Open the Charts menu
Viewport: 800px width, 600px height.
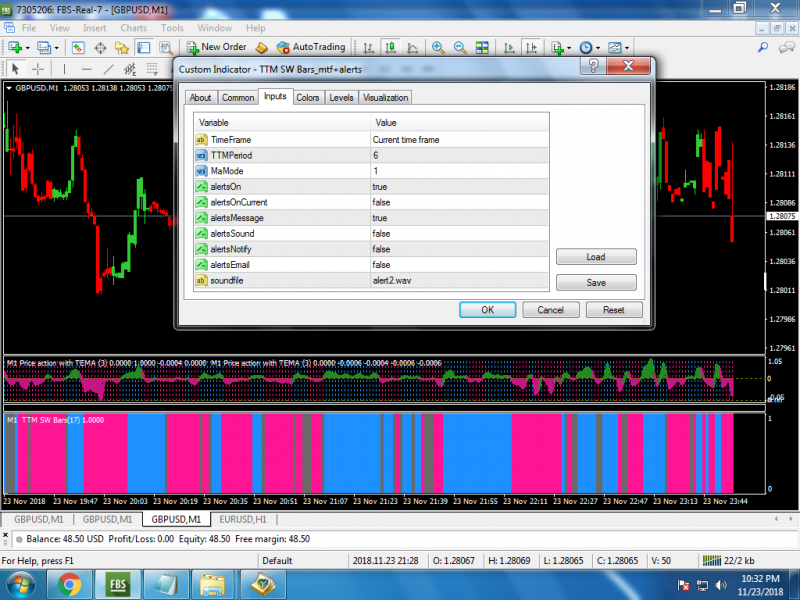click(x=133, y=28)
